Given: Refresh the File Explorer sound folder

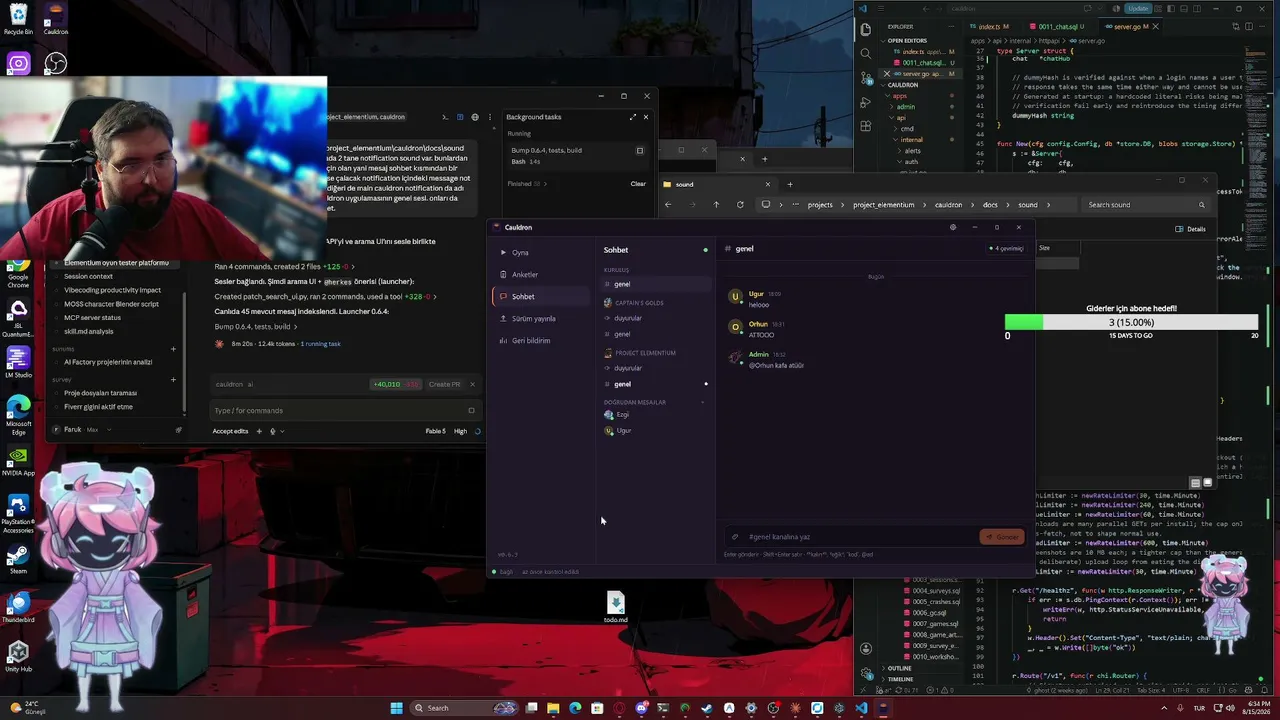Looking at the screenshot, I should point(740,205).
